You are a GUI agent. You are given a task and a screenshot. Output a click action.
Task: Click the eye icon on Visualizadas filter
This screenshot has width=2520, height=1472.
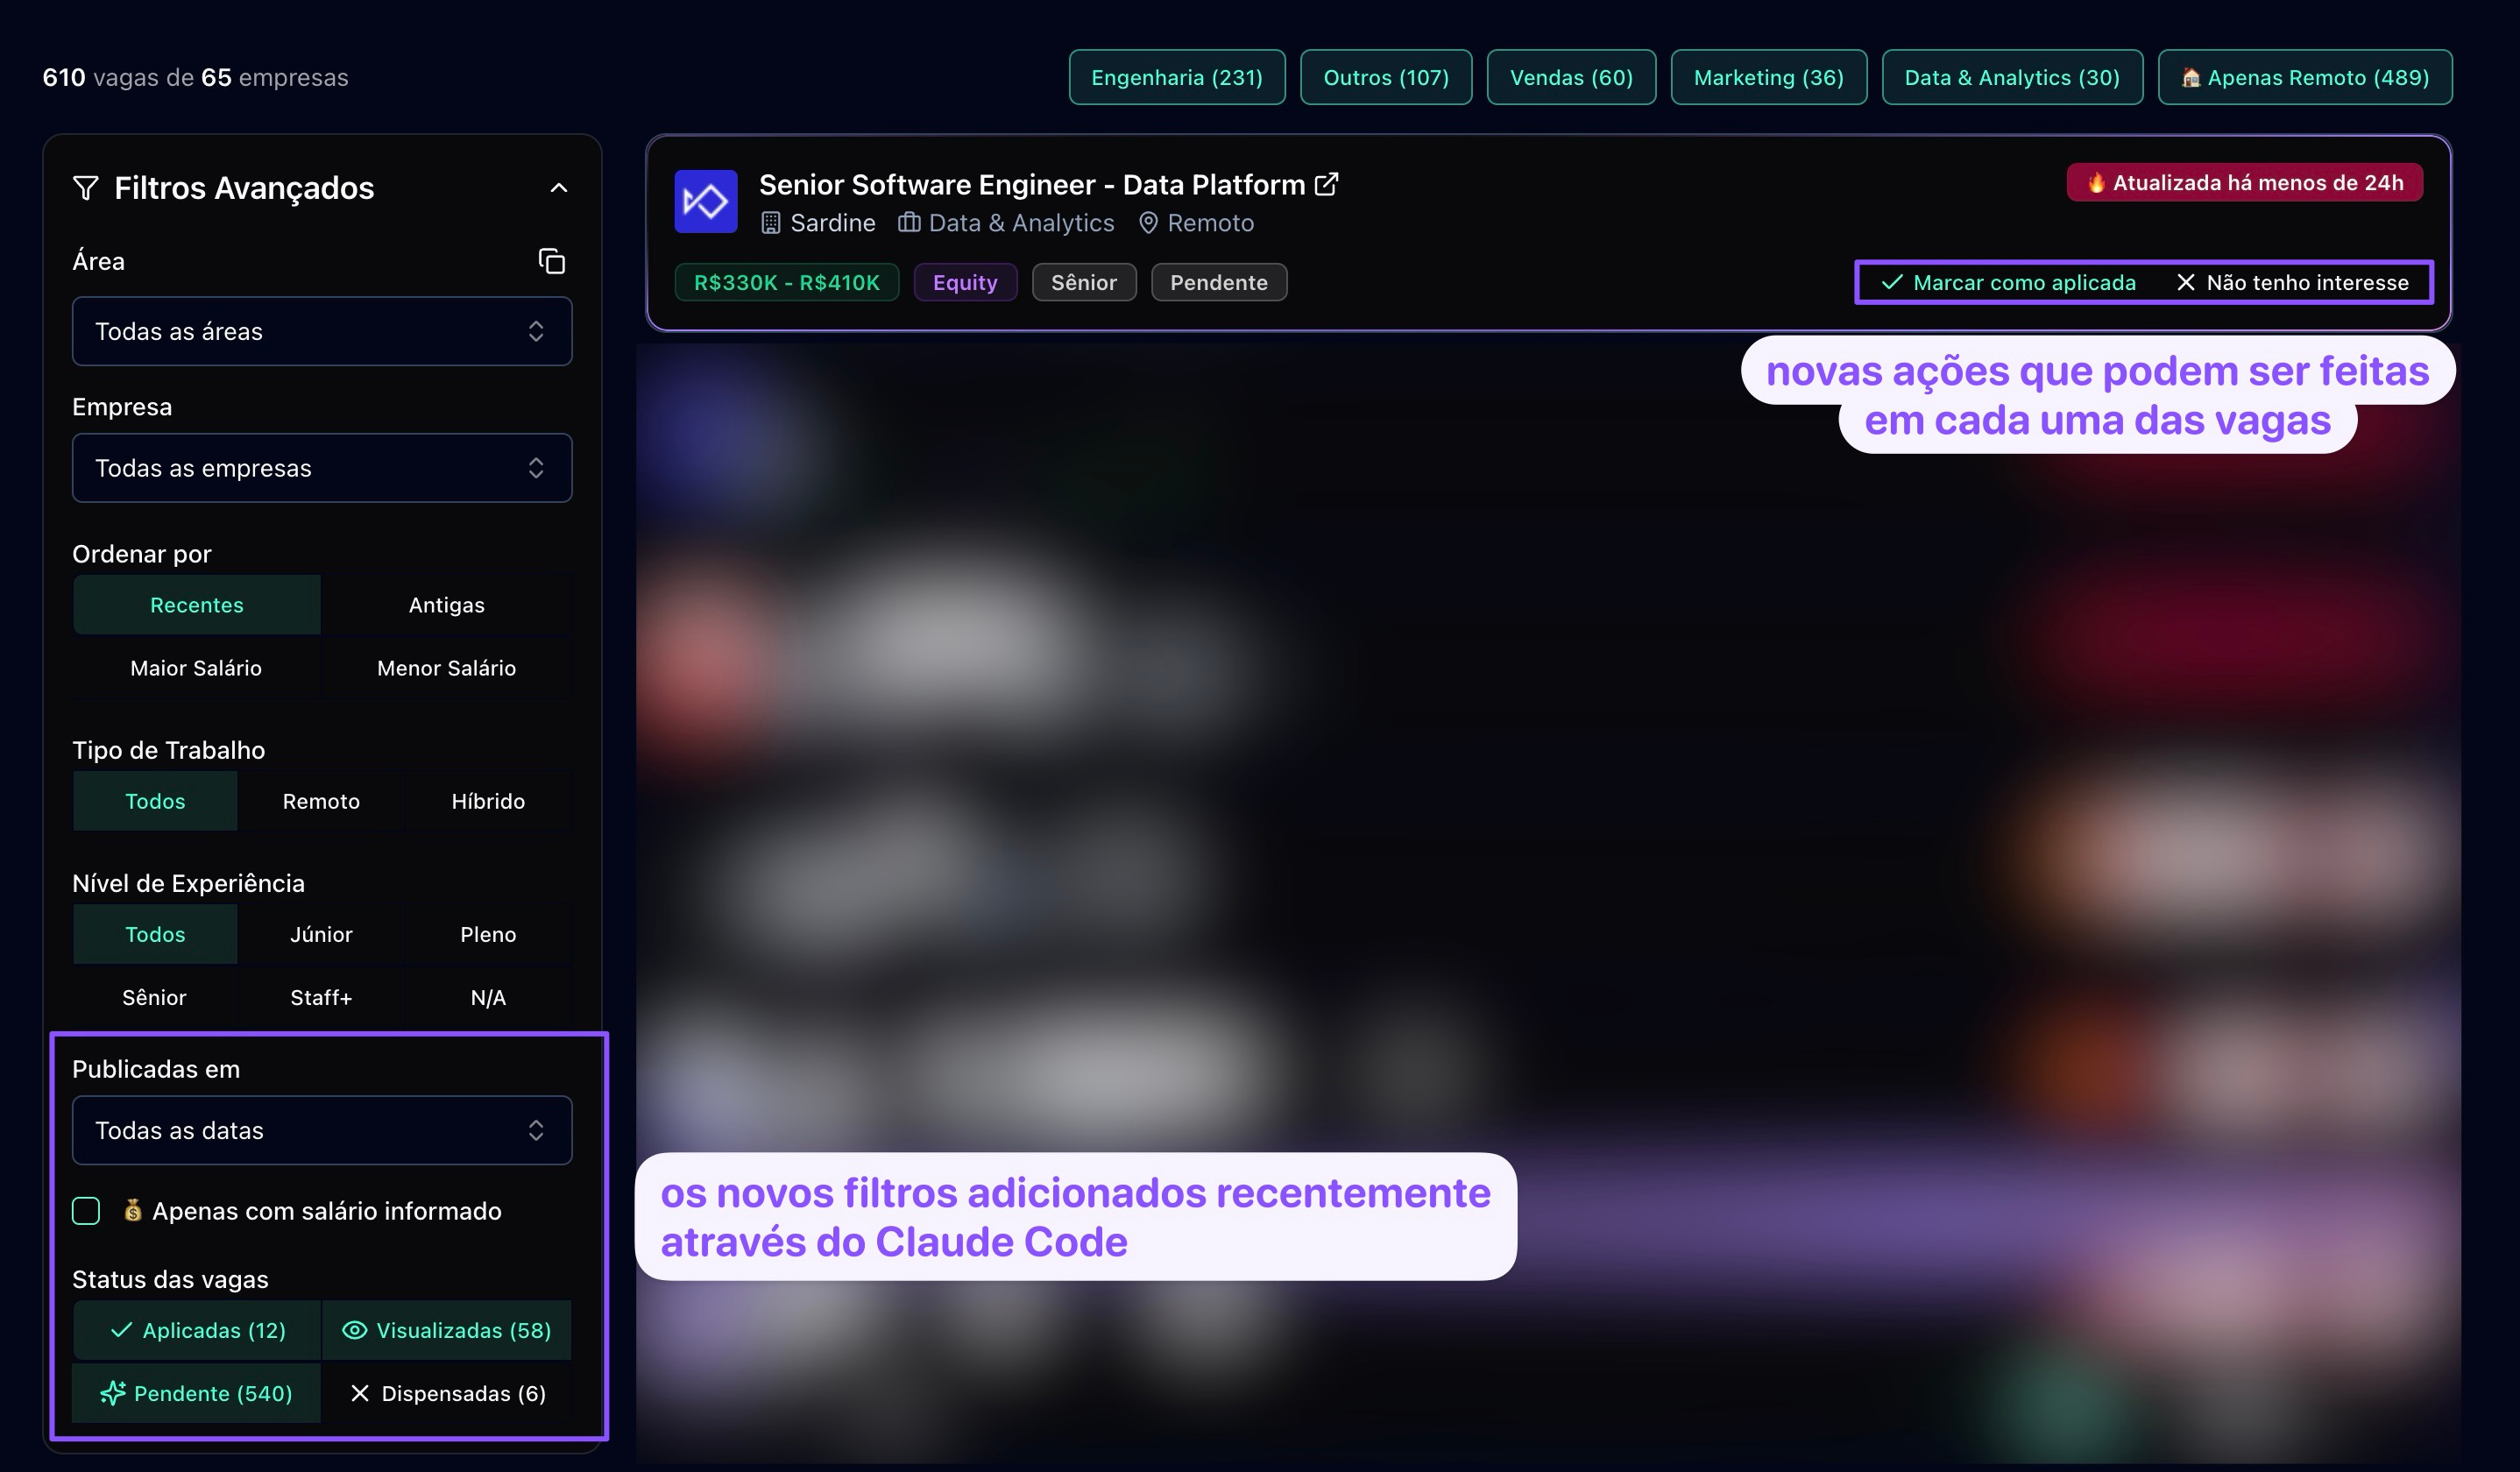pos(354,1330)
